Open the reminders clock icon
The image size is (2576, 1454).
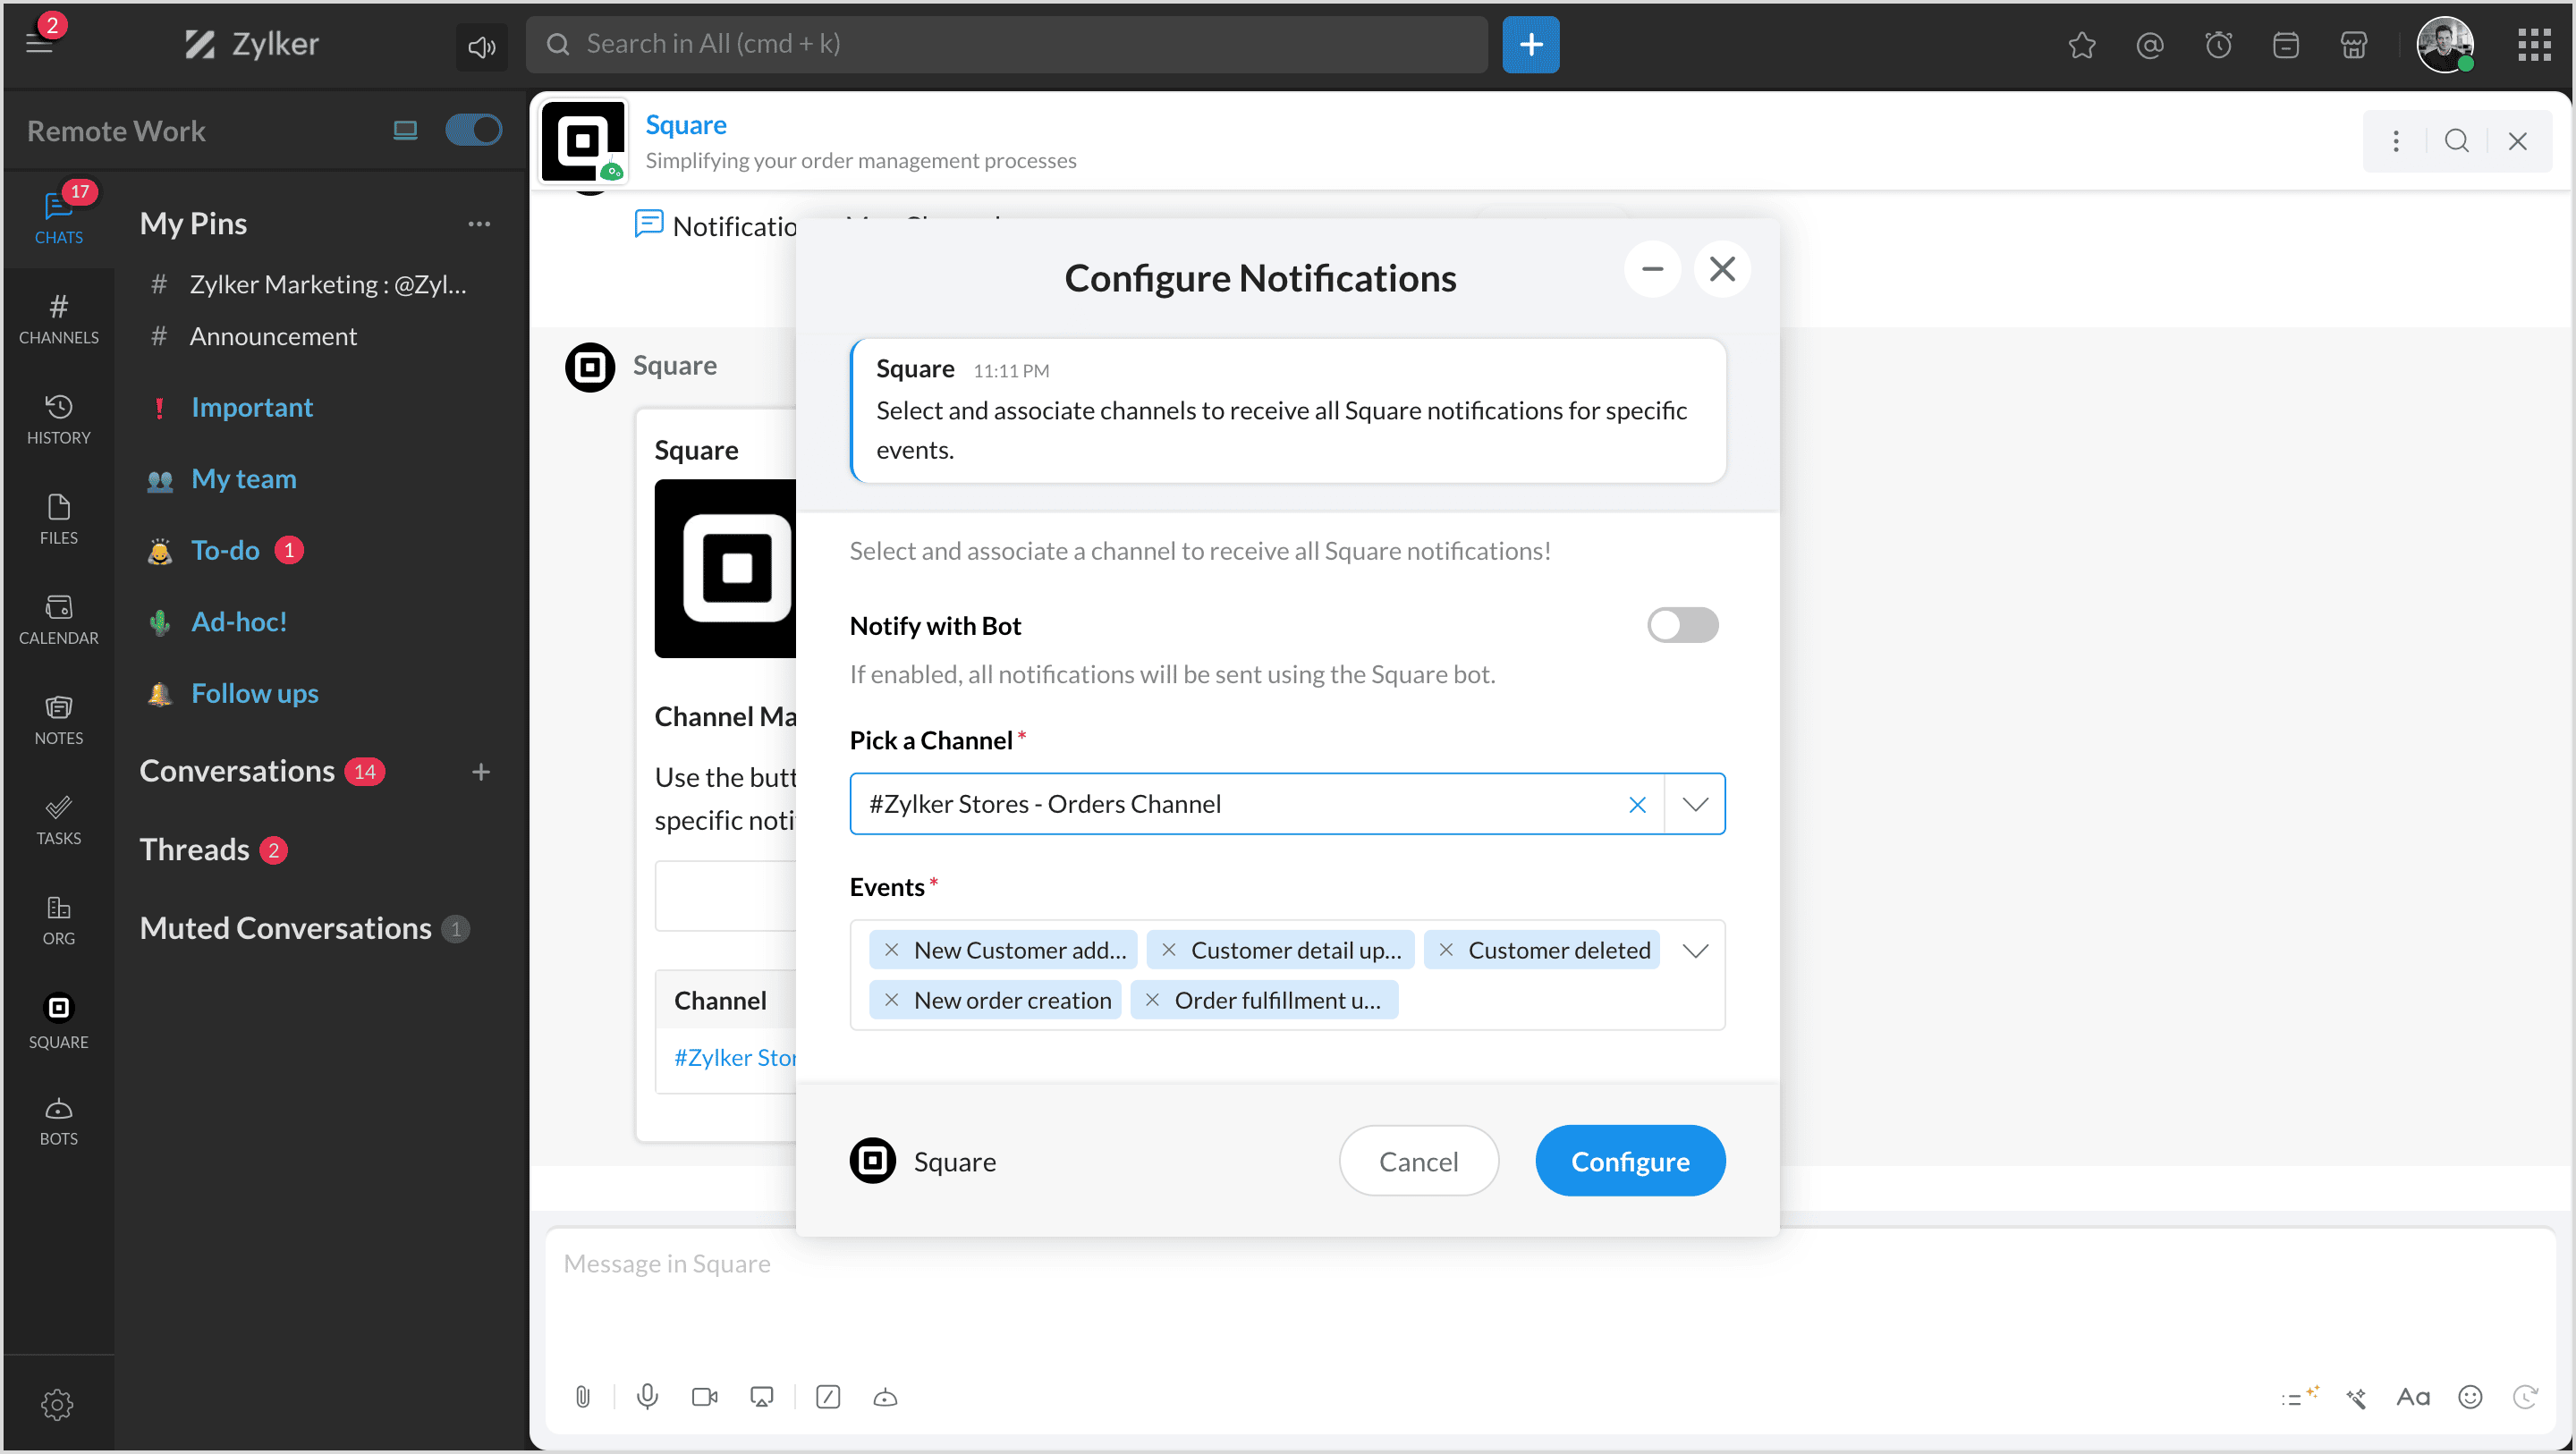point(2218,45)
